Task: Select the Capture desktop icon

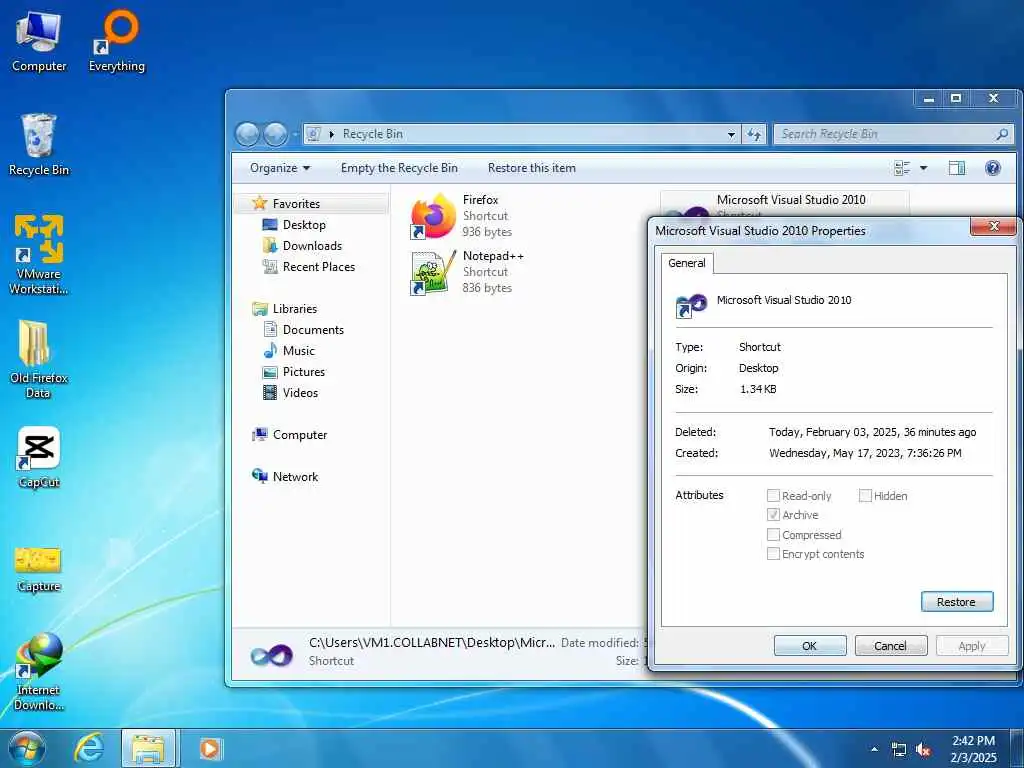Action: [x=39, y=569]
